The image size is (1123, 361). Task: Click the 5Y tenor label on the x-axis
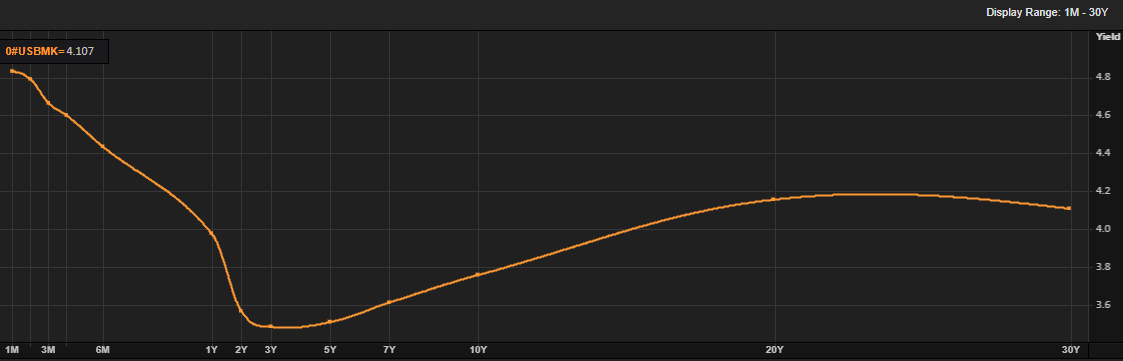(x=330, y=350)
